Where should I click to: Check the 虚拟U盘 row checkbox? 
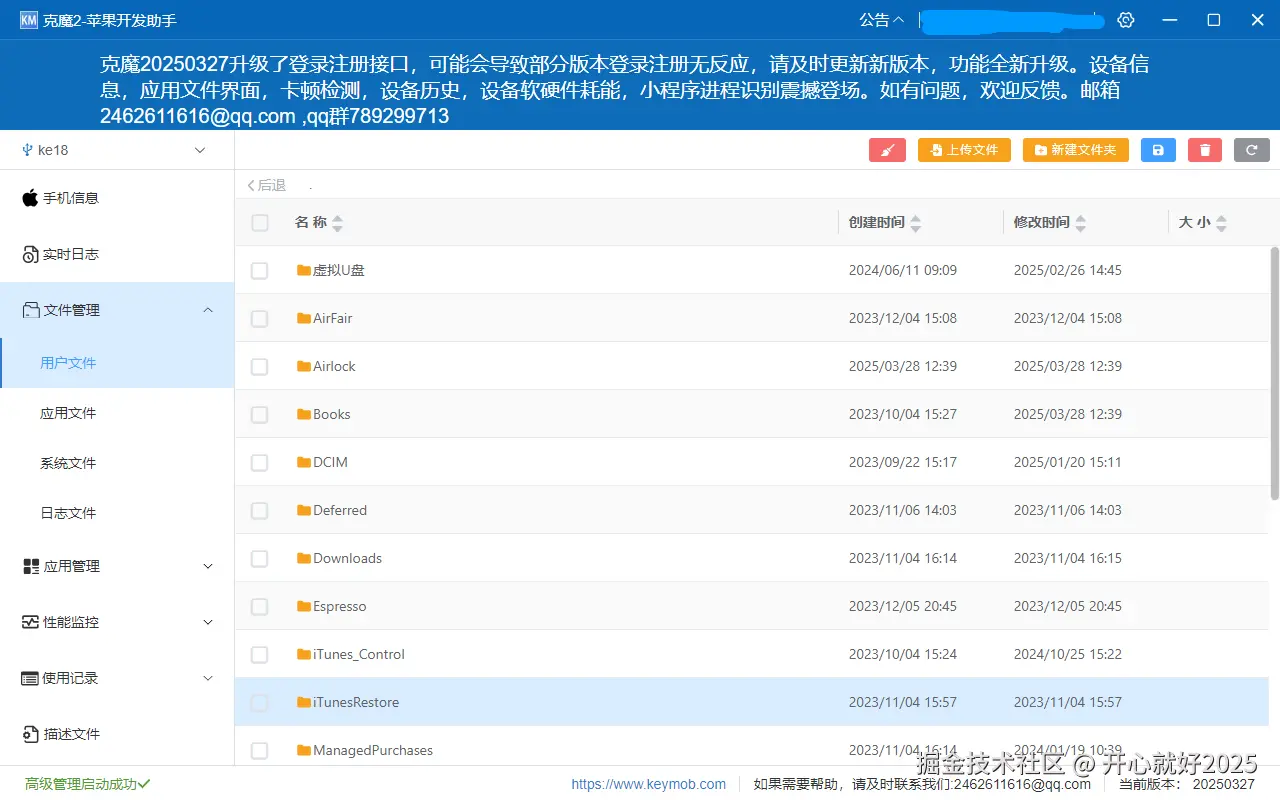coord(259,271)
